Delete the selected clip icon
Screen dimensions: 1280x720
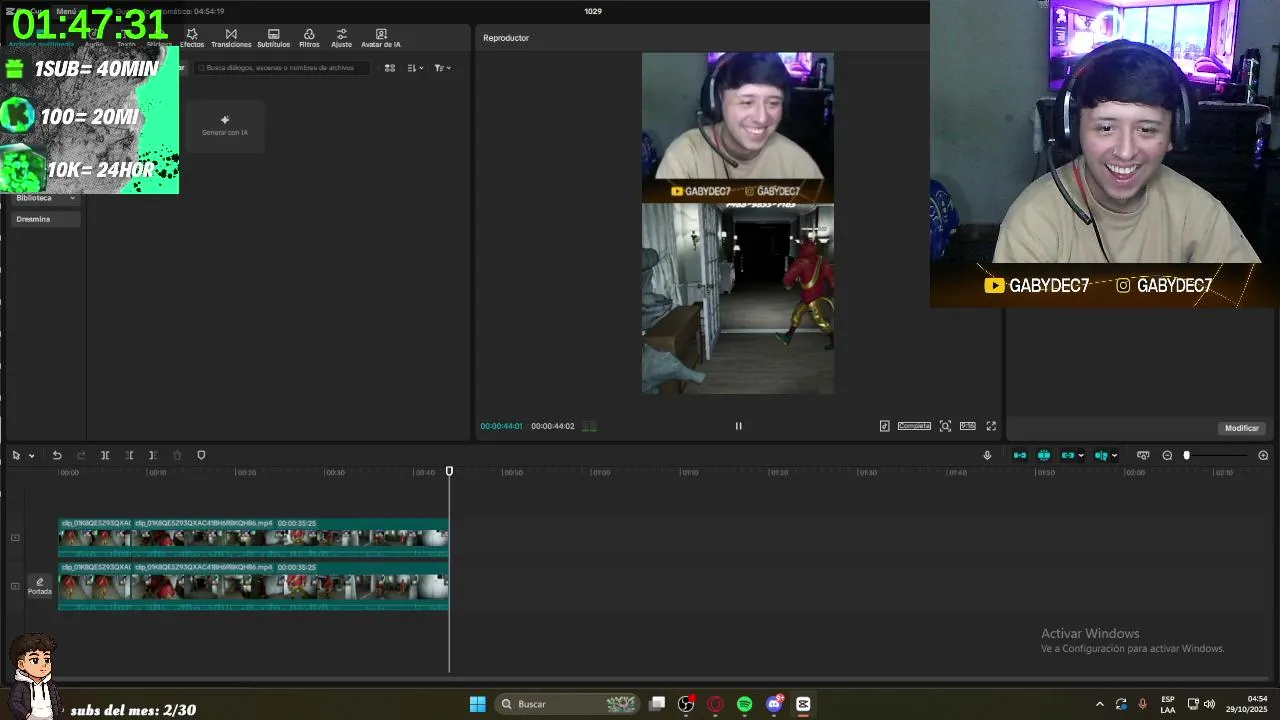tap(177, 455)
